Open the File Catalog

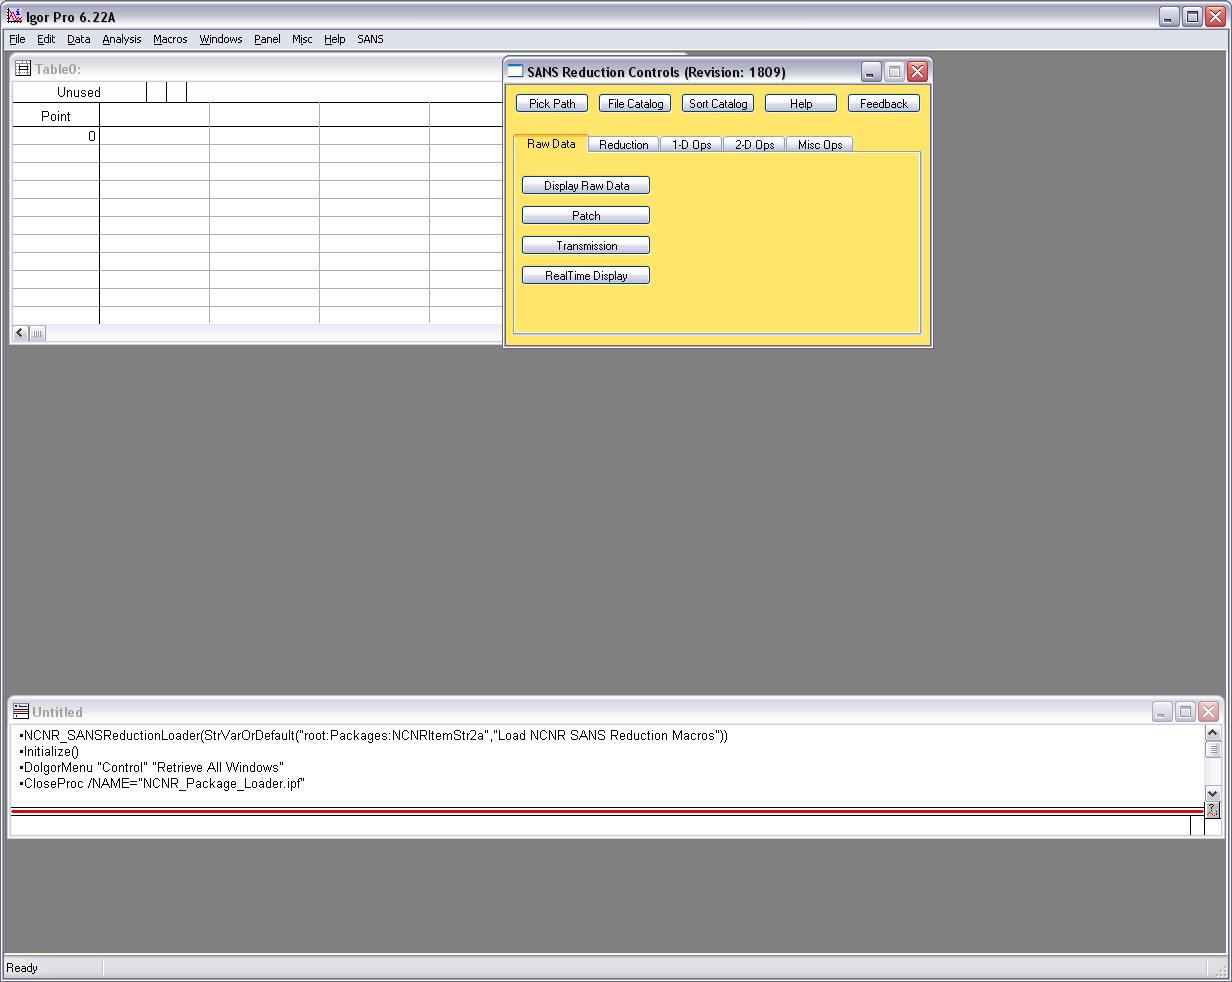coord(635,104)
